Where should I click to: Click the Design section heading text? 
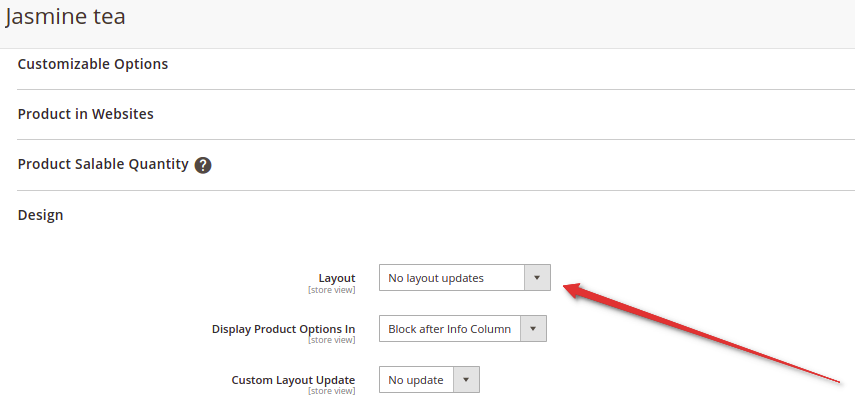point(40,215)
